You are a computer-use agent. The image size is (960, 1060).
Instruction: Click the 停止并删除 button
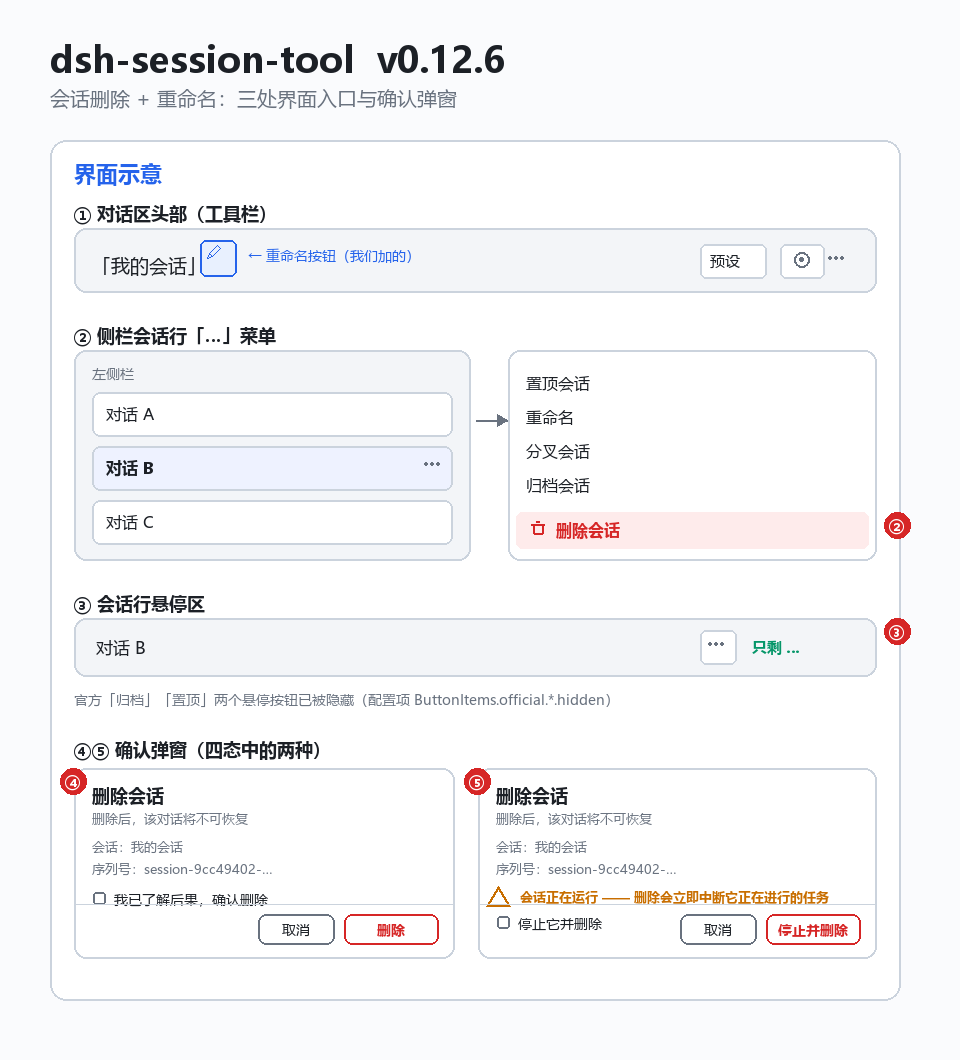(813, 930)
